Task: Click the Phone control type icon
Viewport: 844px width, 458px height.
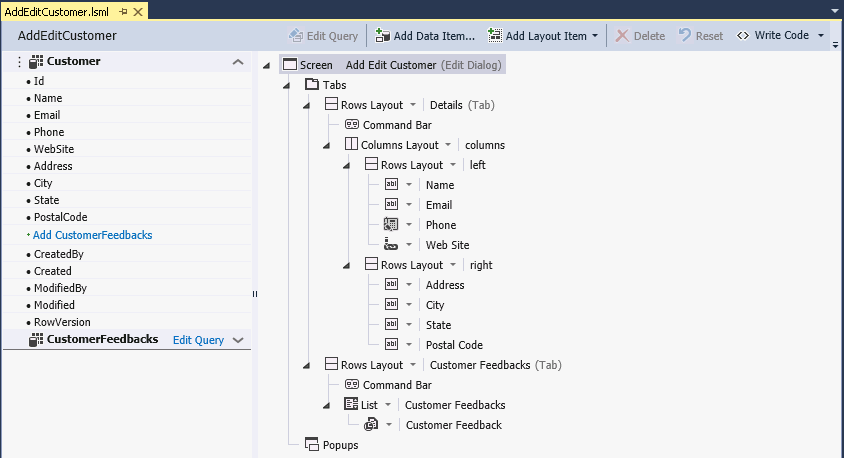Action: [x=391, y=224]
